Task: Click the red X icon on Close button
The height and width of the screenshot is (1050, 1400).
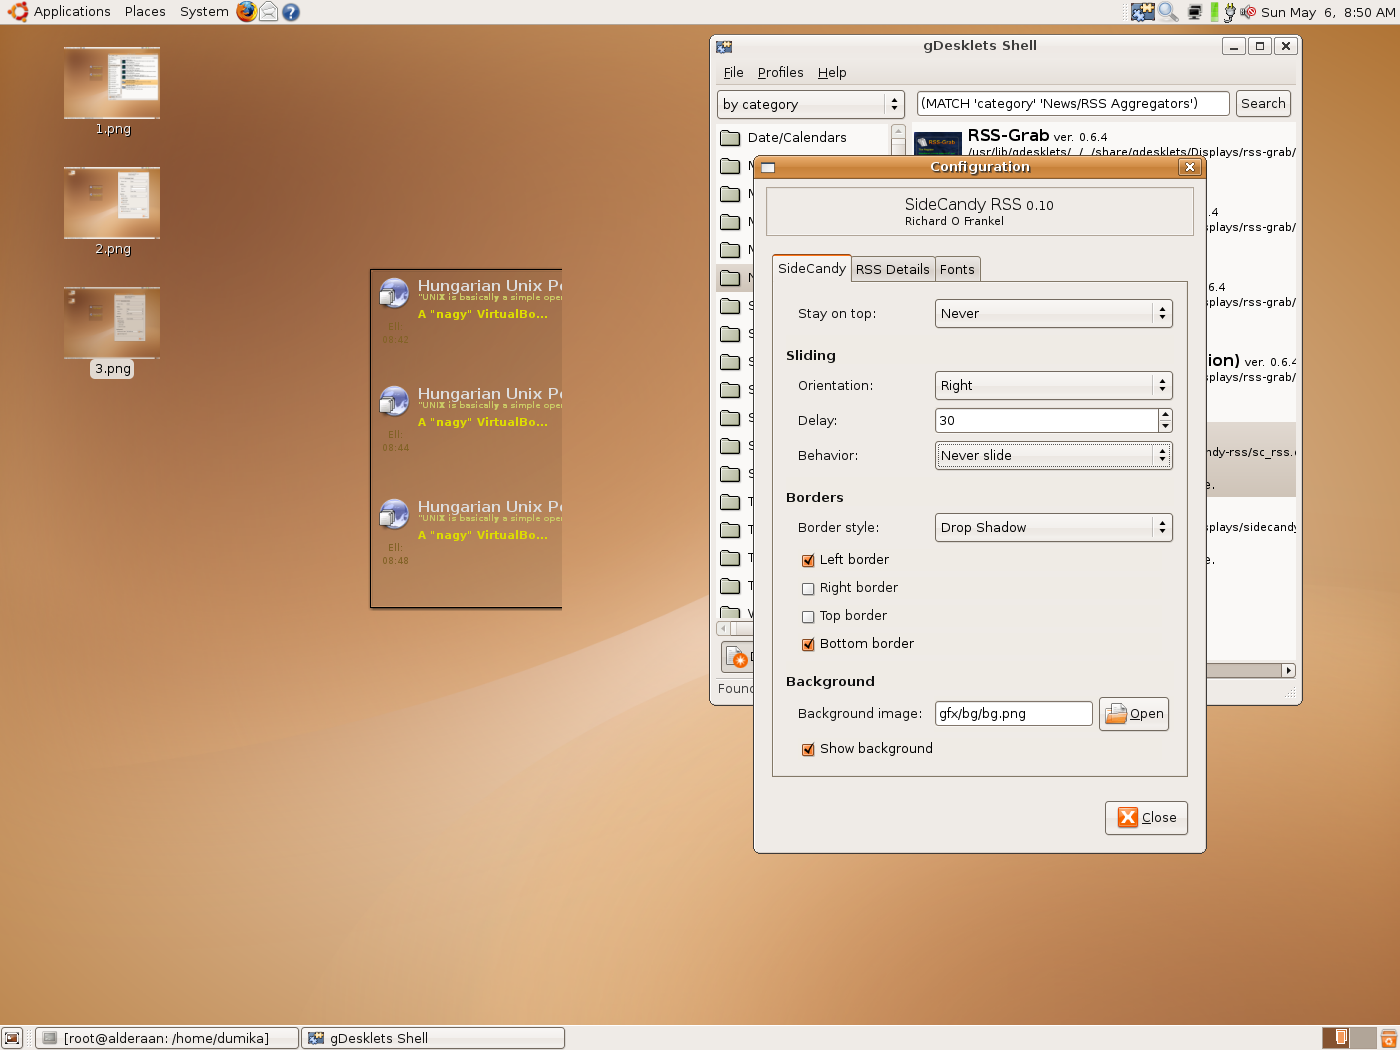Action: click(1128, 817)
